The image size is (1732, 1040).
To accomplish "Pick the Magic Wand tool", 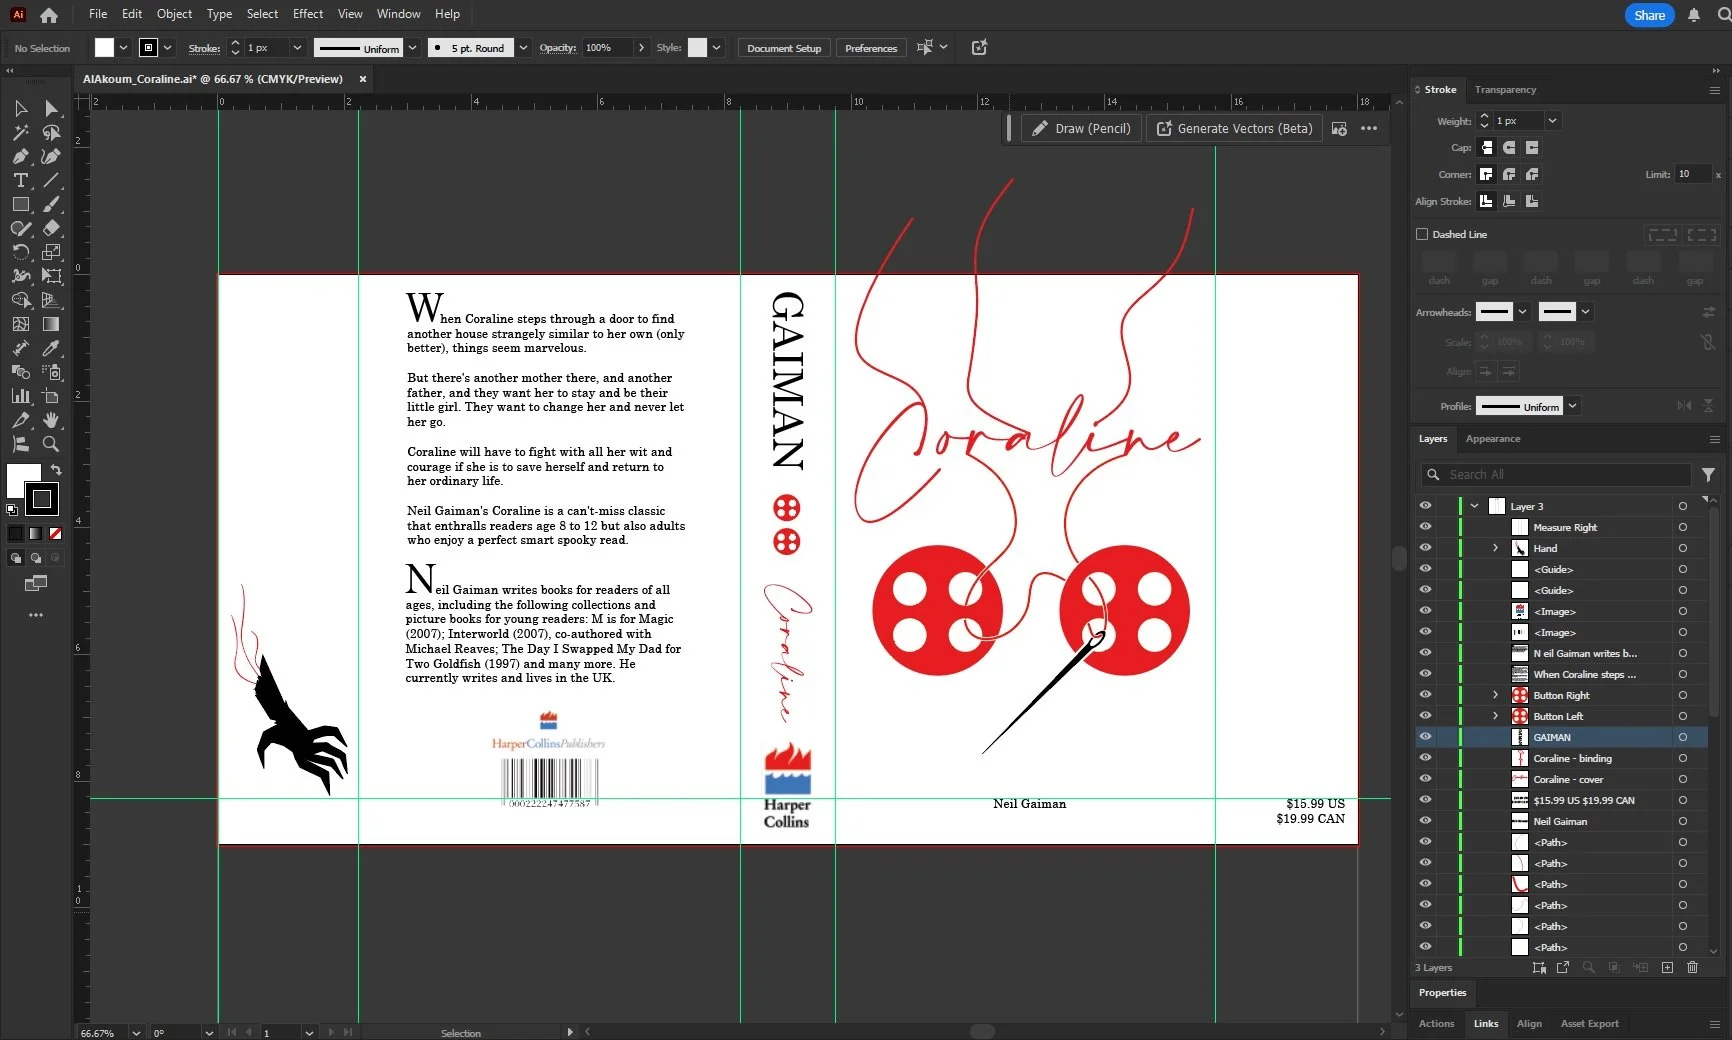I will pyautogui.click(x=20, y=132).
